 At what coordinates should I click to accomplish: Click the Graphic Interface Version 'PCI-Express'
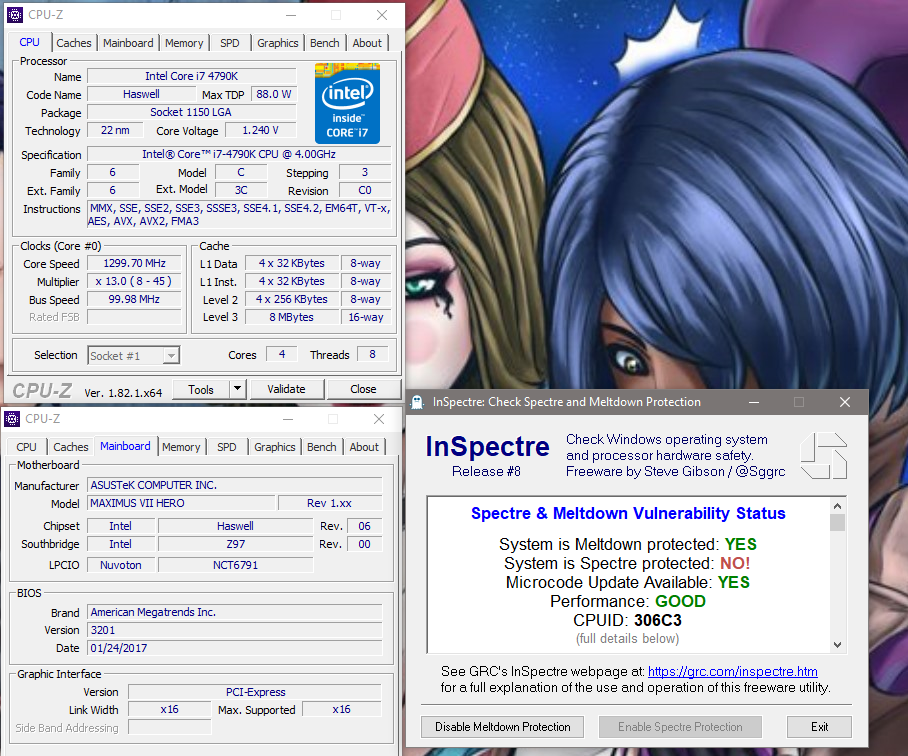pyautogui.click(x=255, y=692)
